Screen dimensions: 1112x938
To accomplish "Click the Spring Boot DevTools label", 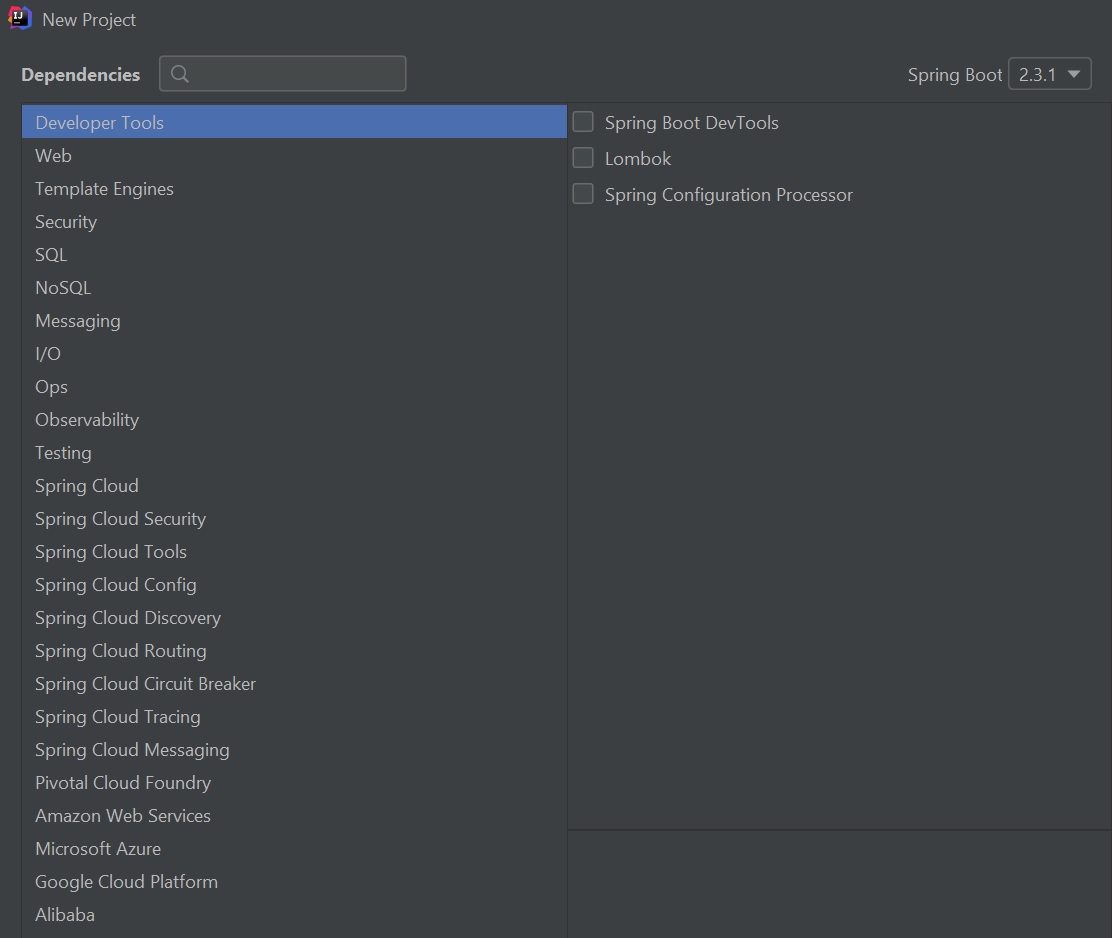I will click(691, 123).
